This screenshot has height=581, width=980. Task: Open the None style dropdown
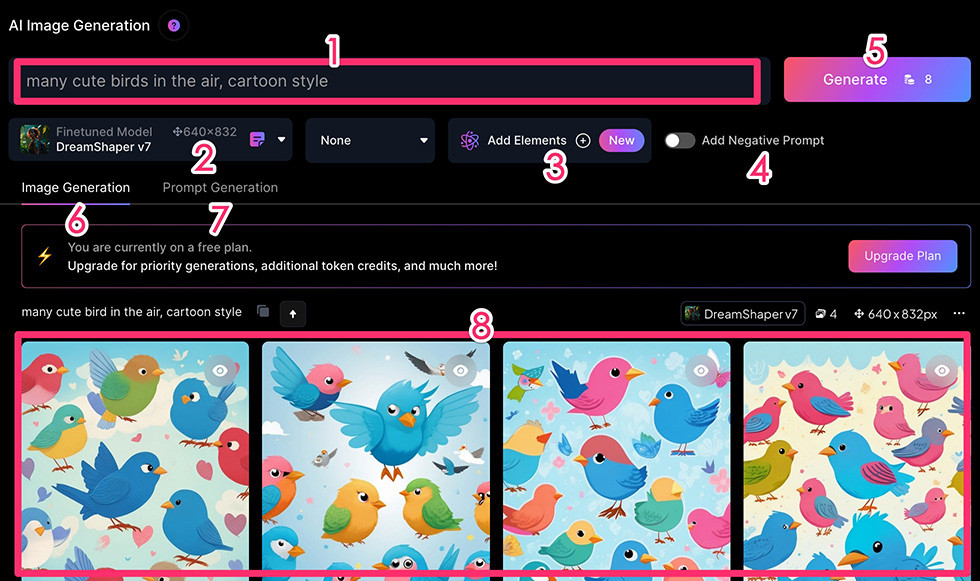tap(370, 141)
